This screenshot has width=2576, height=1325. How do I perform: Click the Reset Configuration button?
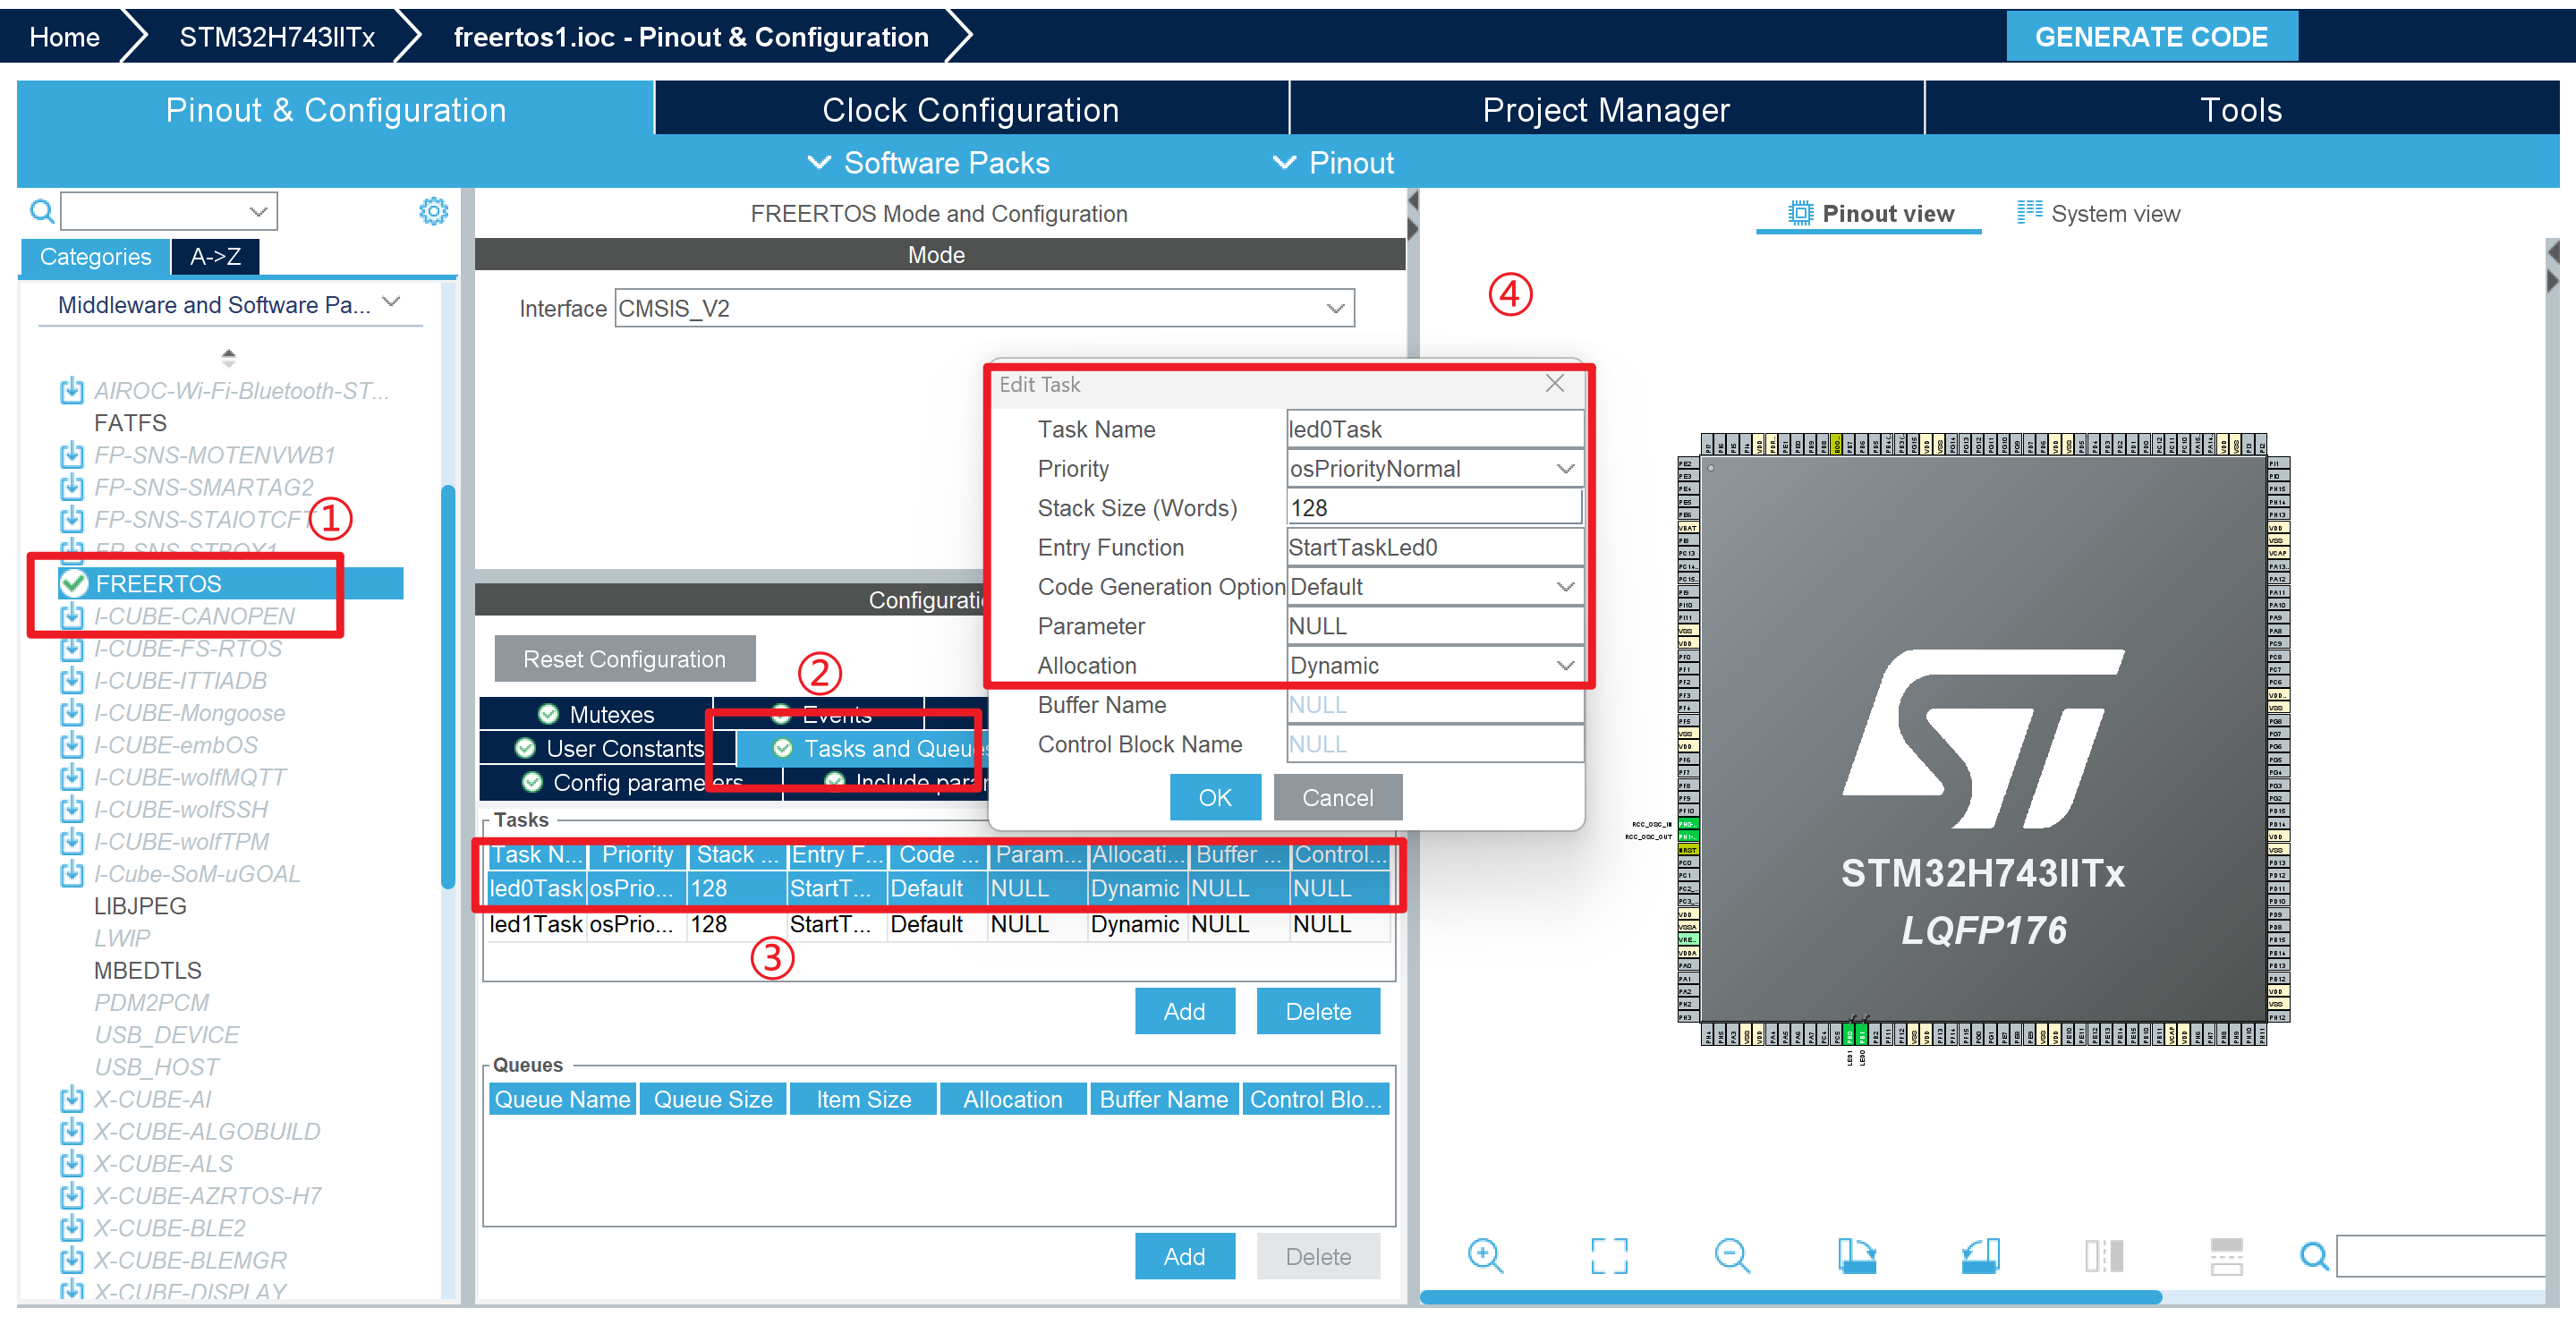[x=625, y=659]
